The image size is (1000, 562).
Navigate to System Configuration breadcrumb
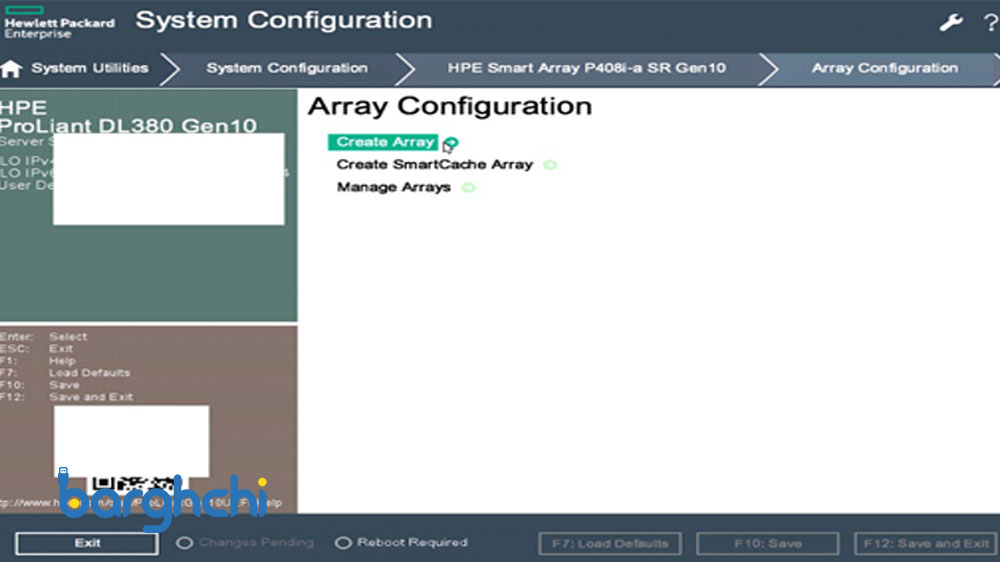click(287, 69)
